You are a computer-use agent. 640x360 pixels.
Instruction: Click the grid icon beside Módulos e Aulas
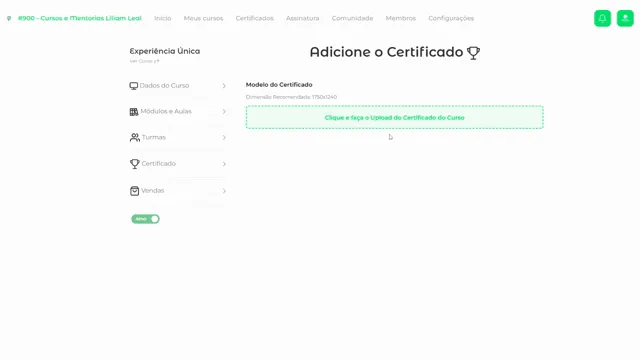(134, 111)
